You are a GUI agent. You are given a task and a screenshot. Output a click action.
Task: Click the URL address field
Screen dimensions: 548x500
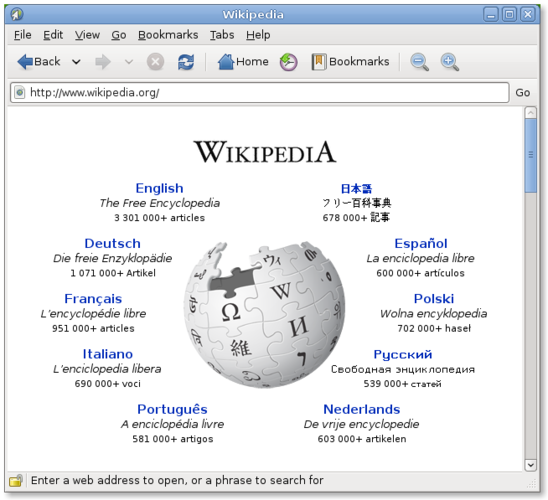260,93
